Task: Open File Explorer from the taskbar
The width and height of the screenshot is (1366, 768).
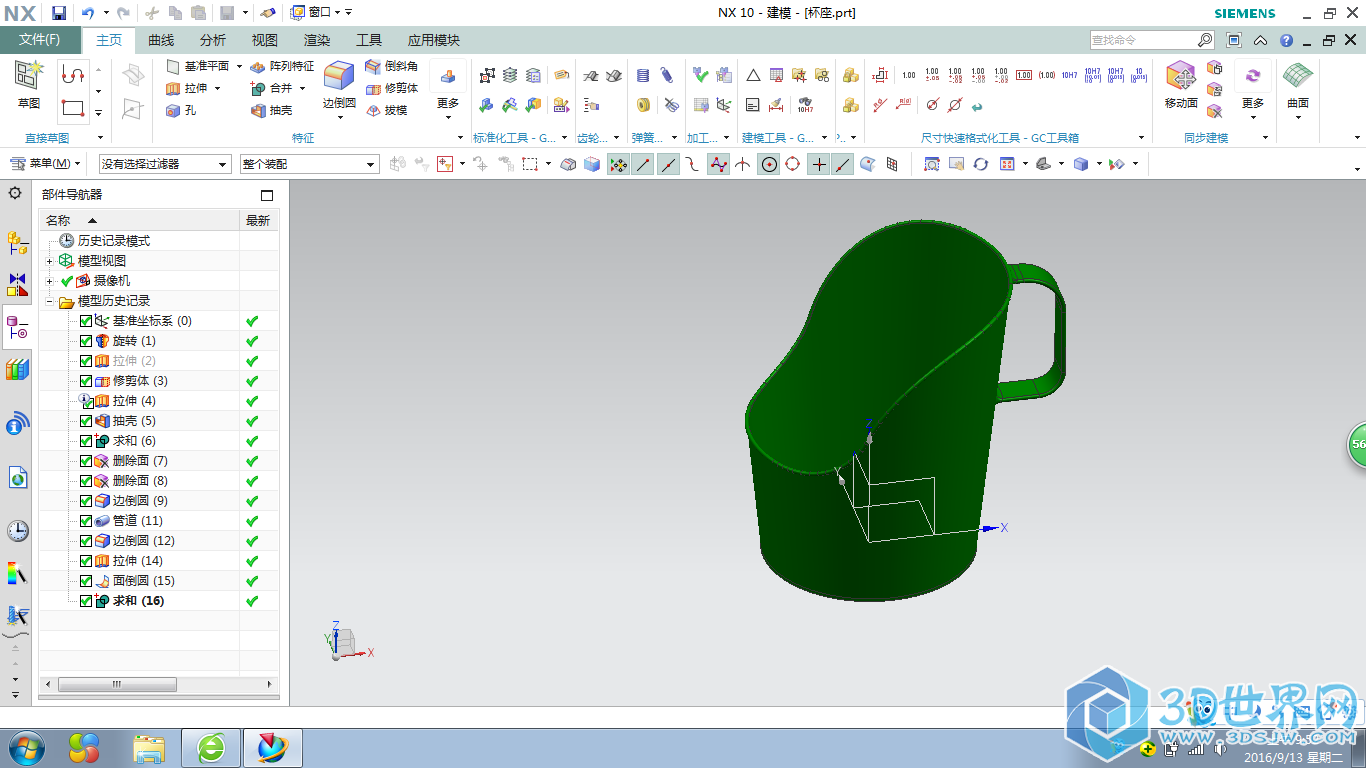Action: coord(149,747)
